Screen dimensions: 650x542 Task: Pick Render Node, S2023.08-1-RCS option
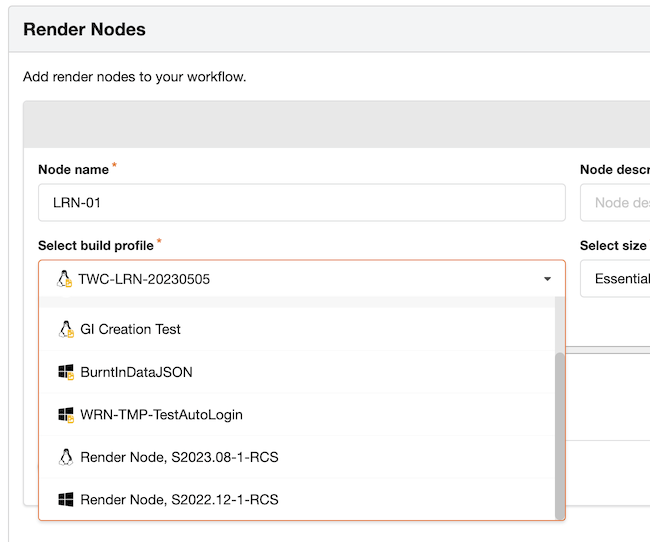[297, 457]
